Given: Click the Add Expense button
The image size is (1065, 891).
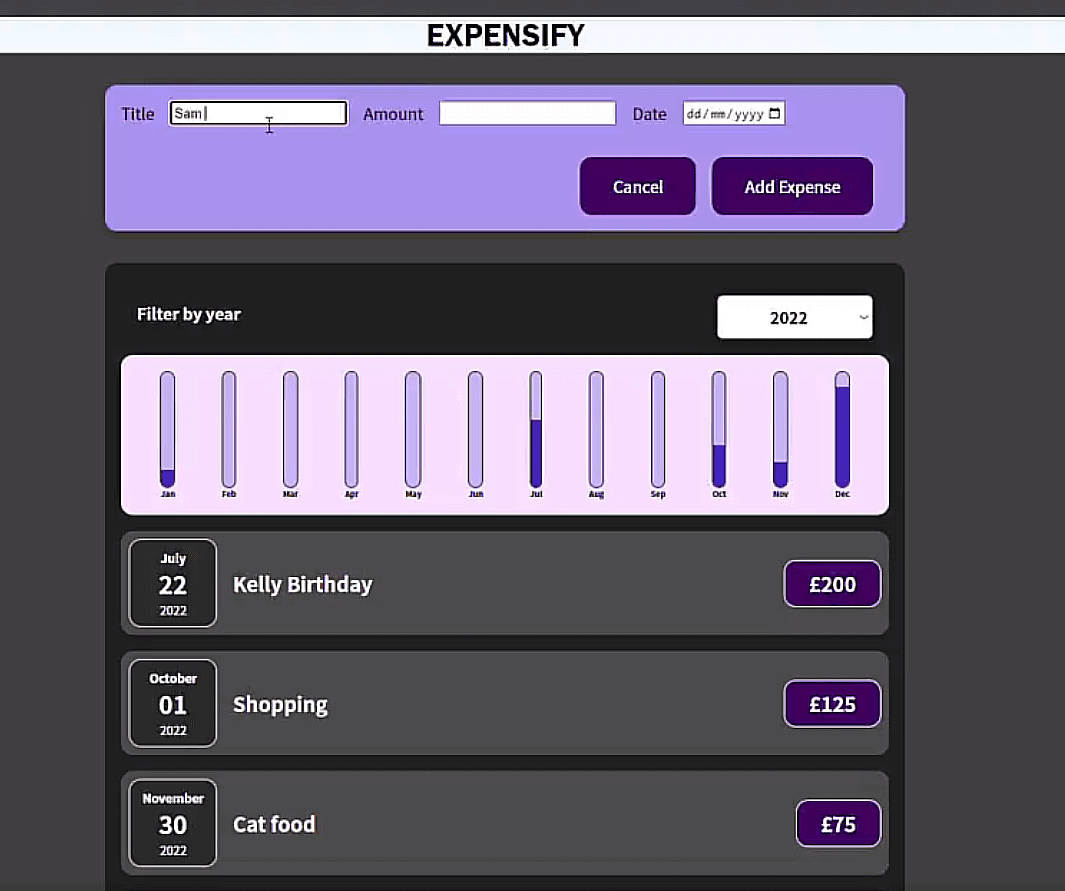Looking at the screenshot, I should 792,187.
